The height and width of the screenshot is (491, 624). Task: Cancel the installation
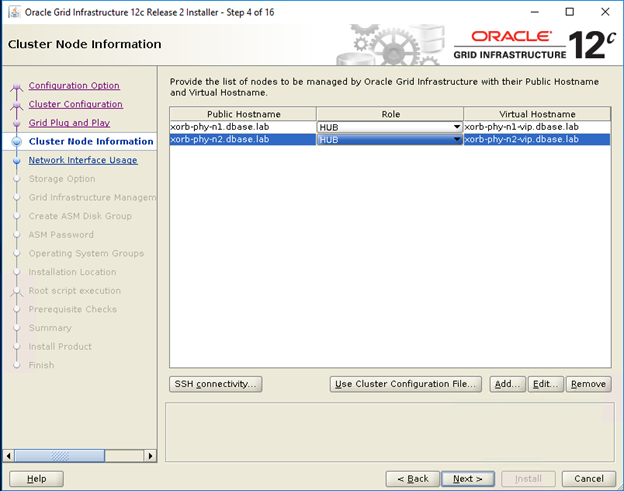point(589,479)
